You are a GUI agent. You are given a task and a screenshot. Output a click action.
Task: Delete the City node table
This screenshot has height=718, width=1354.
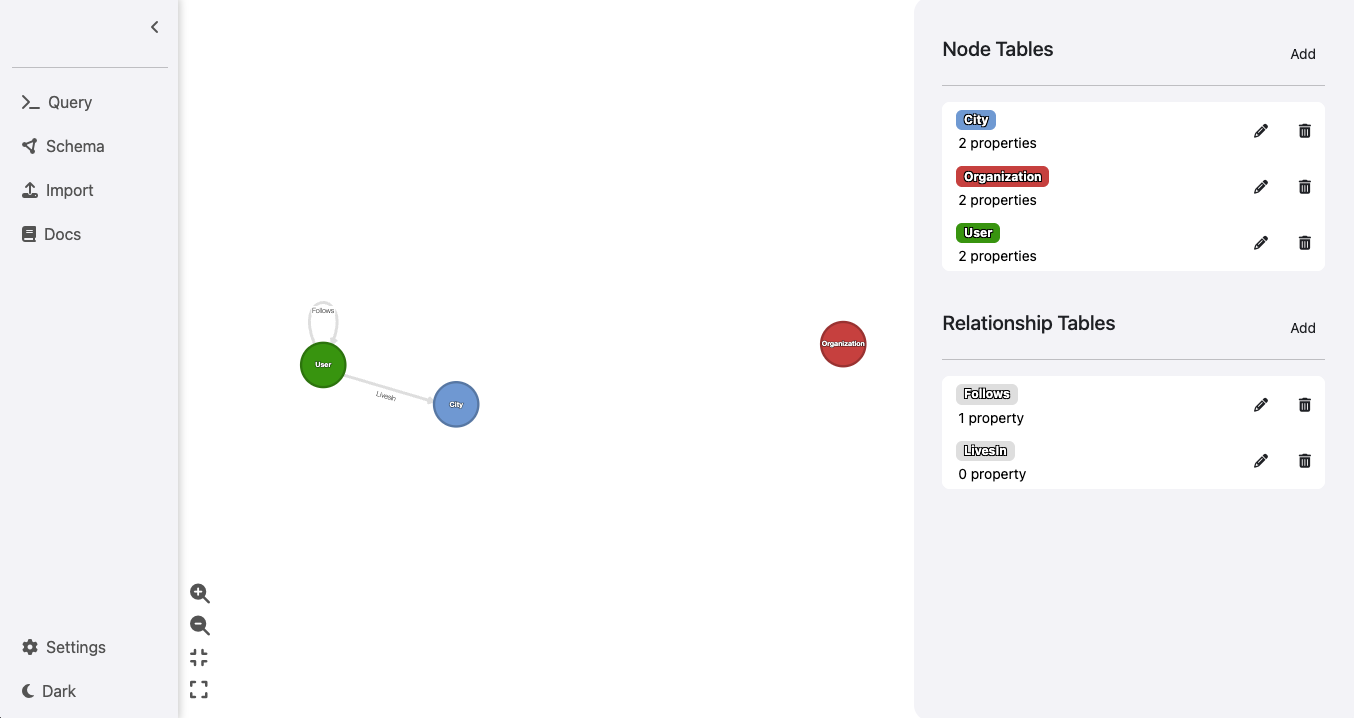click(x=1304, y=131)
